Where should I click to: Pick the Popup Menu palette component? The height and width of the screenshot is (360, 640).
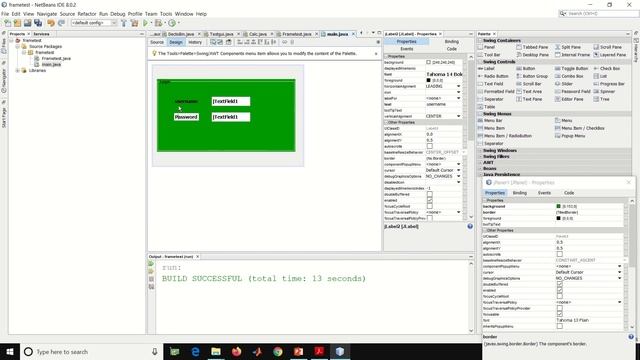(x=570, y=136)
